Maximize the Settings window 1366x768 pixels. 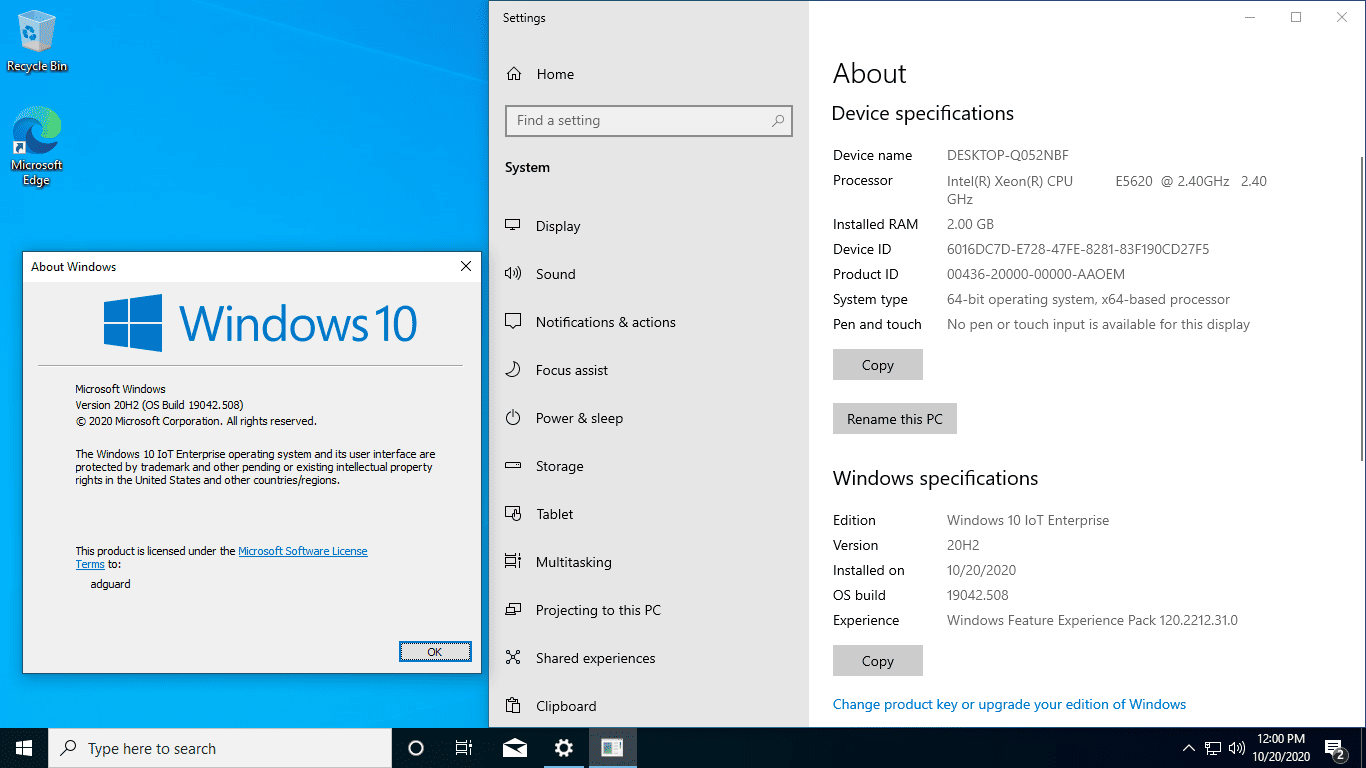click(x=1296, y=17)
